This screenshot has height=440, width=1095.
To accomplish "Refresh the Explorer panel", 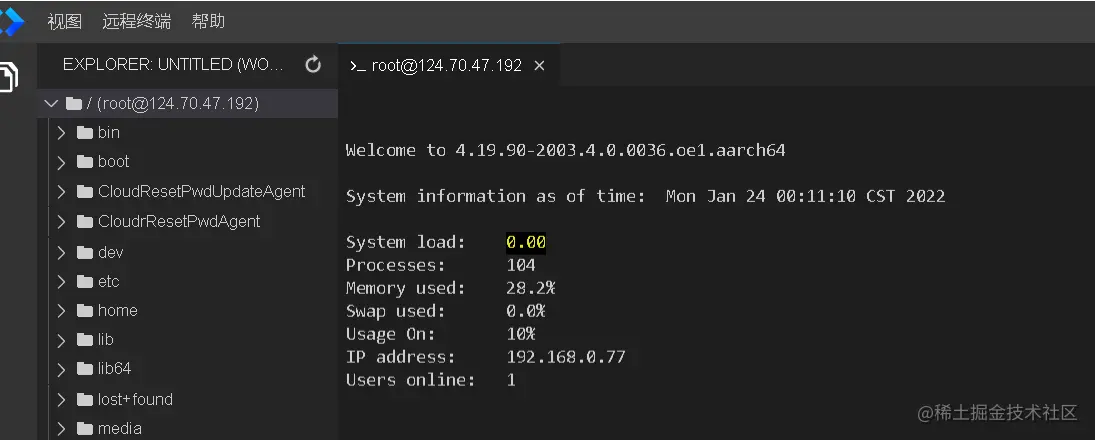I will click(x=313, y=65).
